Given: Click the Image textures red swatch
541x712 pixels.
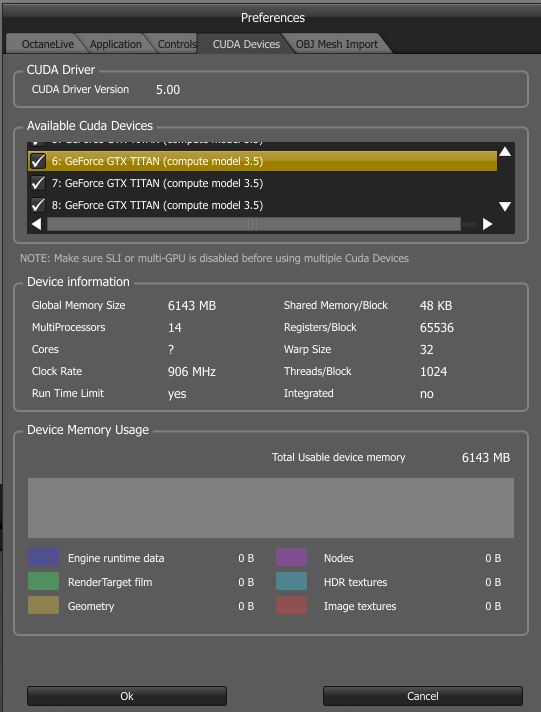Looking at the screenshot, I should (x=292, y=605).
